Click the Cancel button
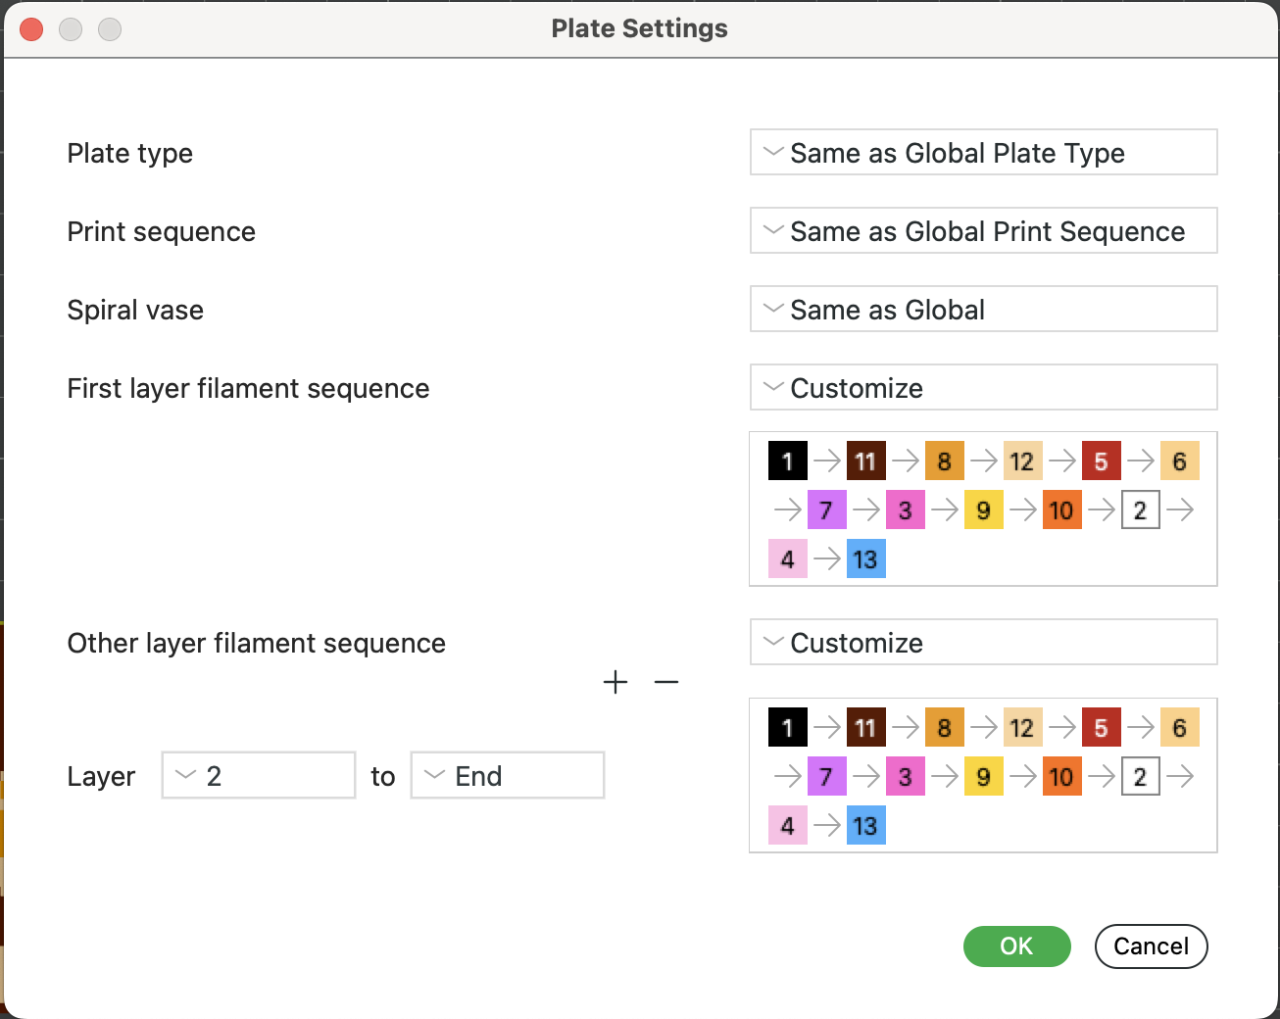This screenshot has width=1280, height=1019. (x=1151, y=946)
